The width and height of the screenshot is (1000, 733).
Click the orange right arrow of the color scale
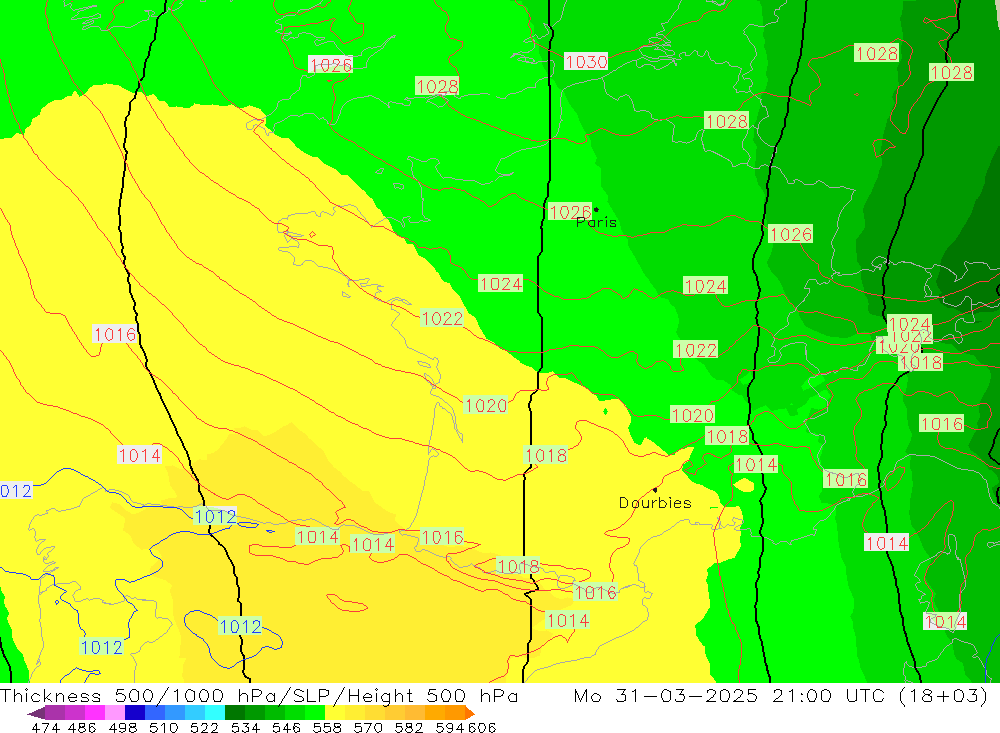tap(470, 713)
